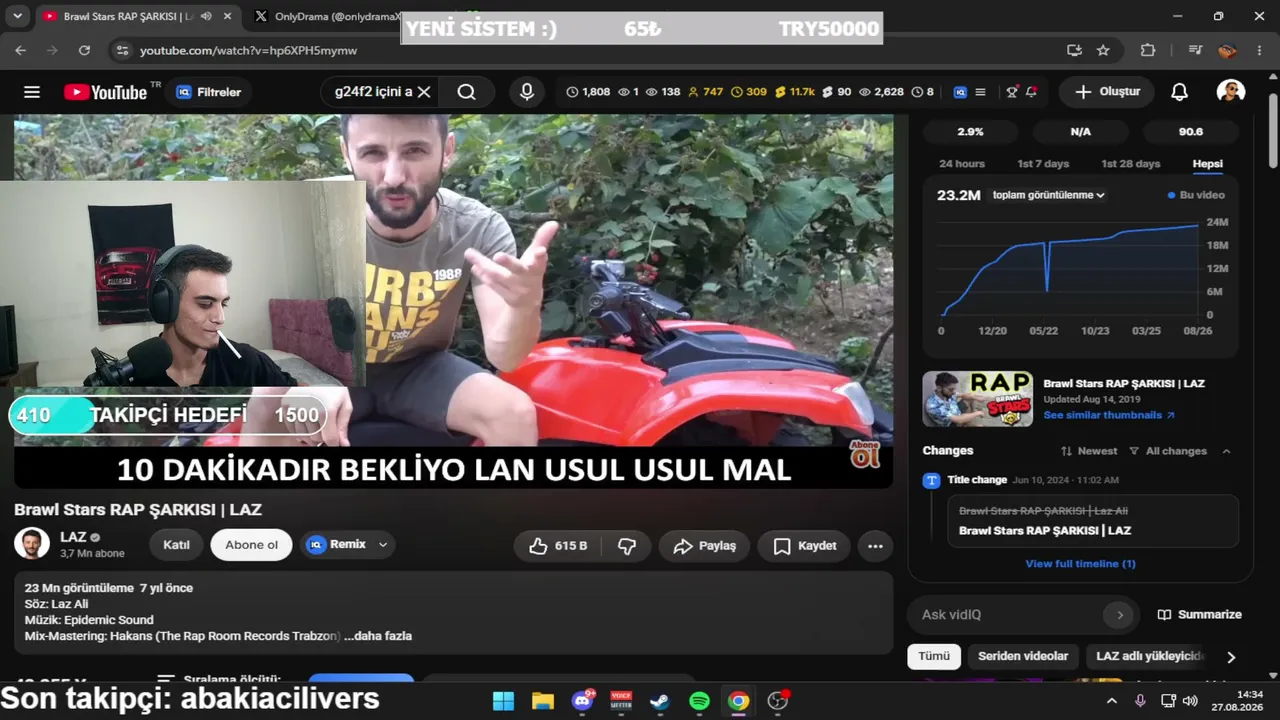Open See similar thumbnails link
This screenshot has width=1280, height=720.
pyautogui.click(x=1109, y=415)
